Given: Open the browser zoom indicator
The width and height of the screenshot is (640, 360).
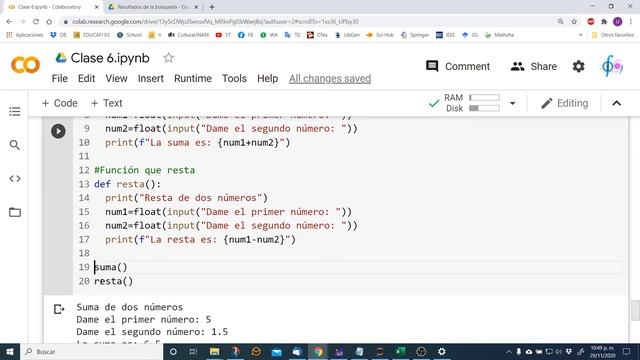Looking at the screenshot, I should click(561, 22).
